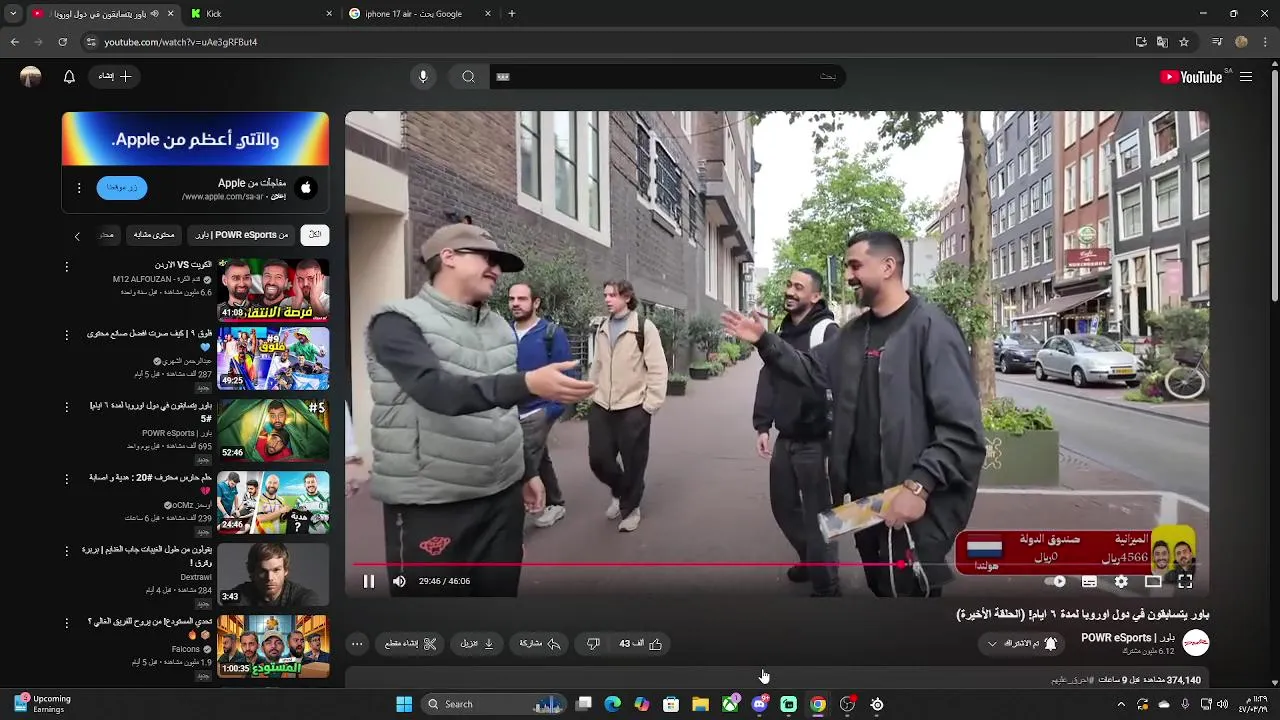
Task: Open the Create (إنشاء) button
Action: [x=115, y=76]
